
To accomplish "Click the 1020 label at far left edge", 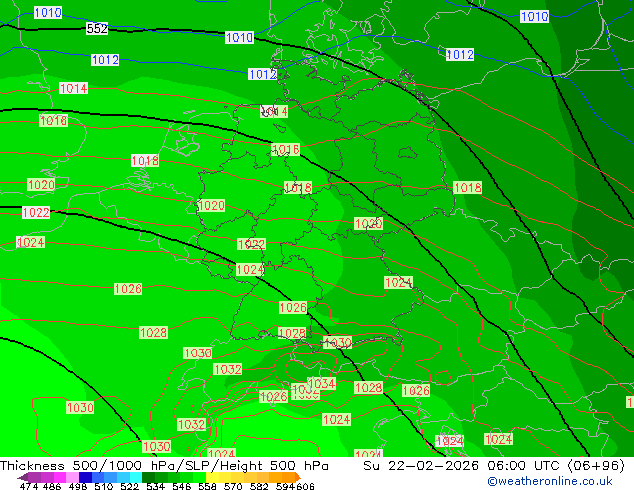I will [41, 185].
